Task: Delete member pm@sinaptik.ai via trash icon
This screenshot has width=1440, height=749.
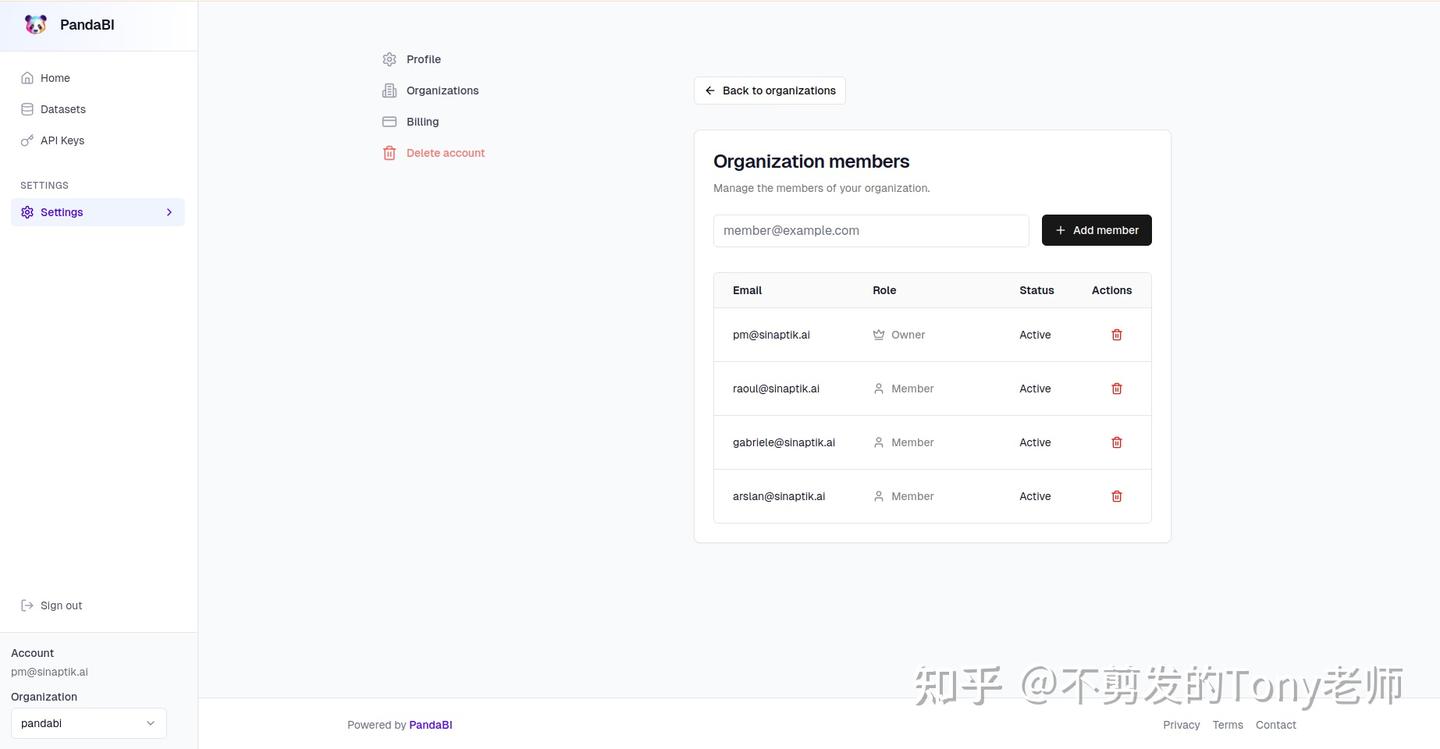Action: [x=1117, y=335]
